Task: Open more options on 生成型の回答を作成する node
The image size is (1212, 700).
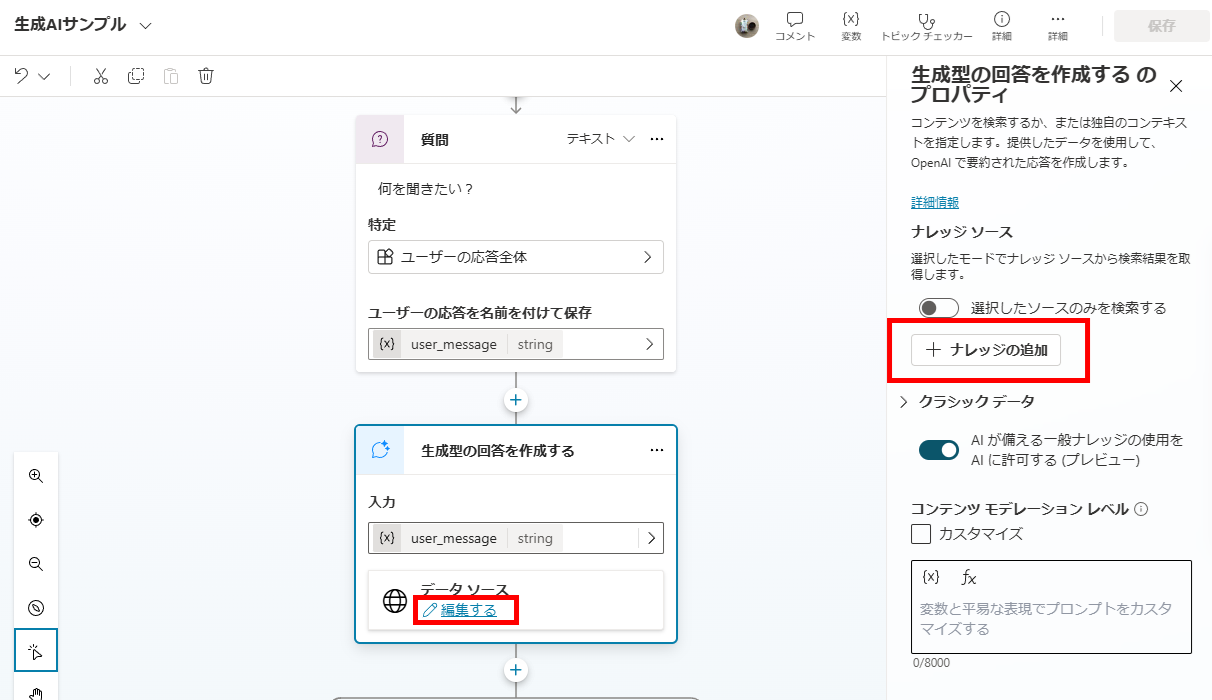Action: 657,450
